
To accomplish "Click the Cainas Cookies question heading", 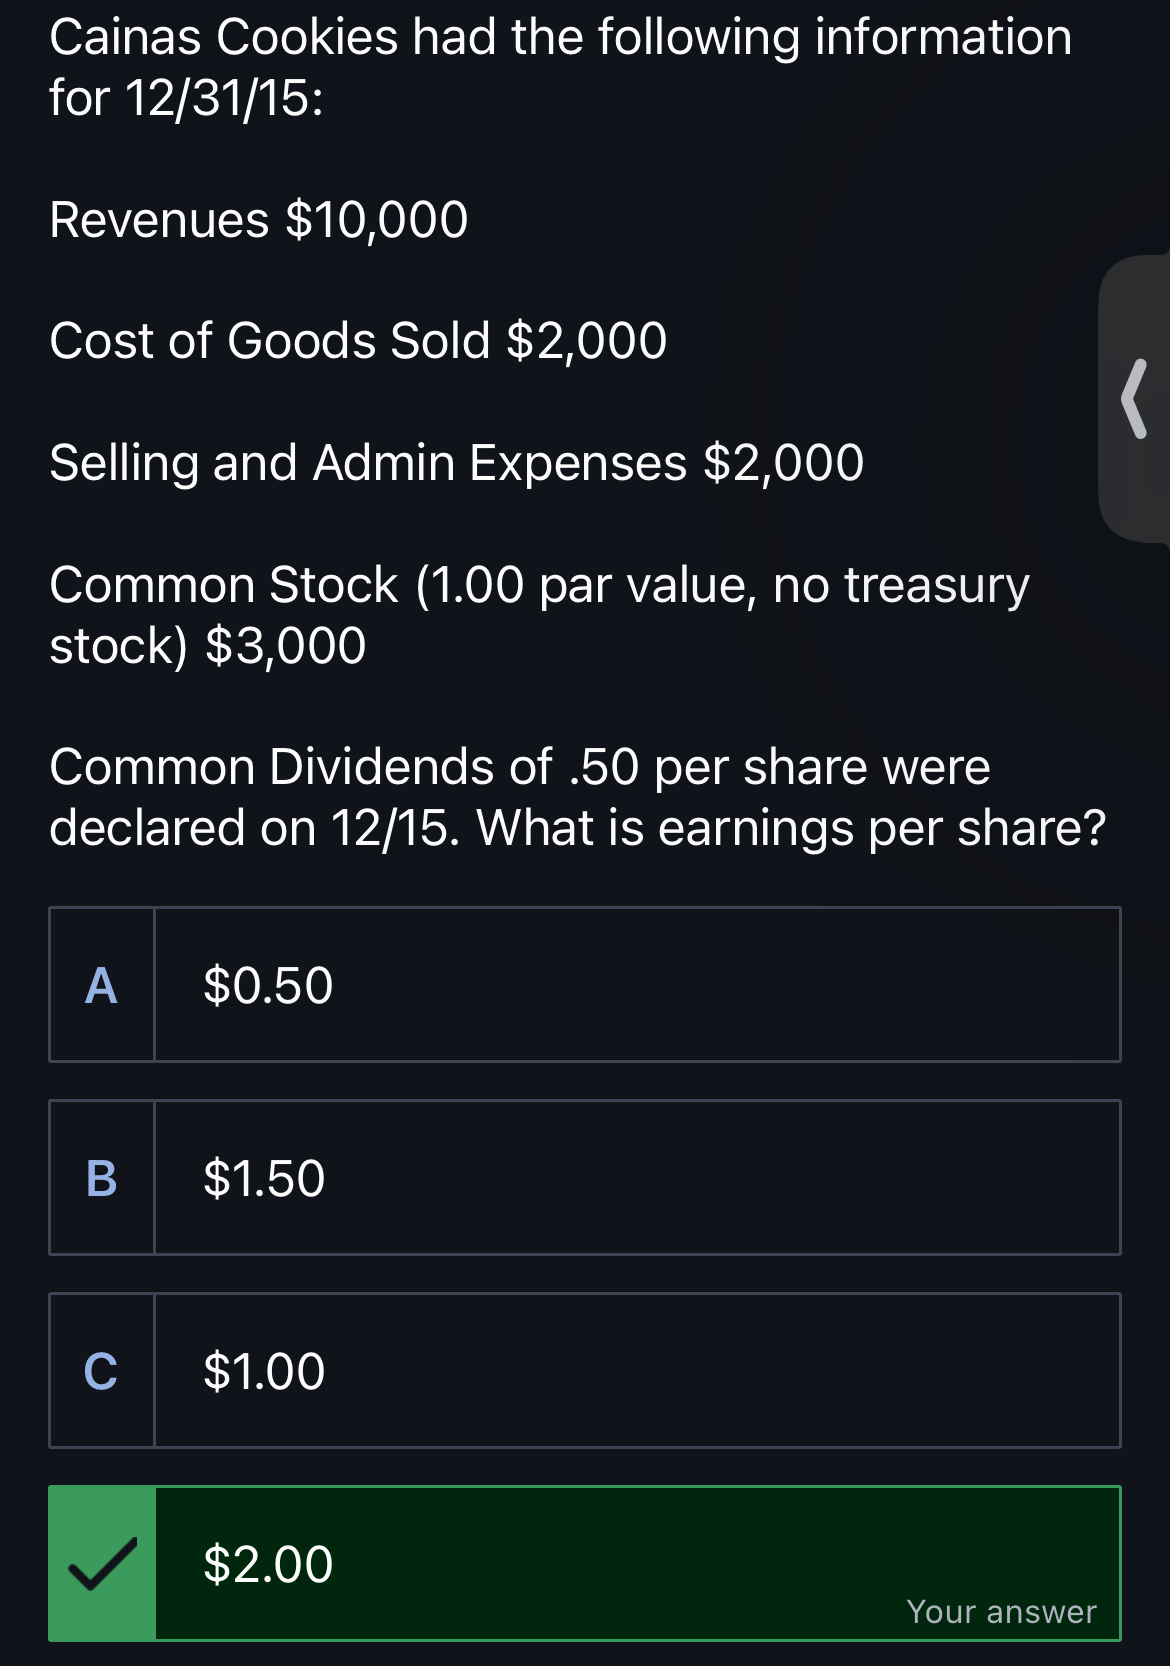I will click(x=561, y=67).
